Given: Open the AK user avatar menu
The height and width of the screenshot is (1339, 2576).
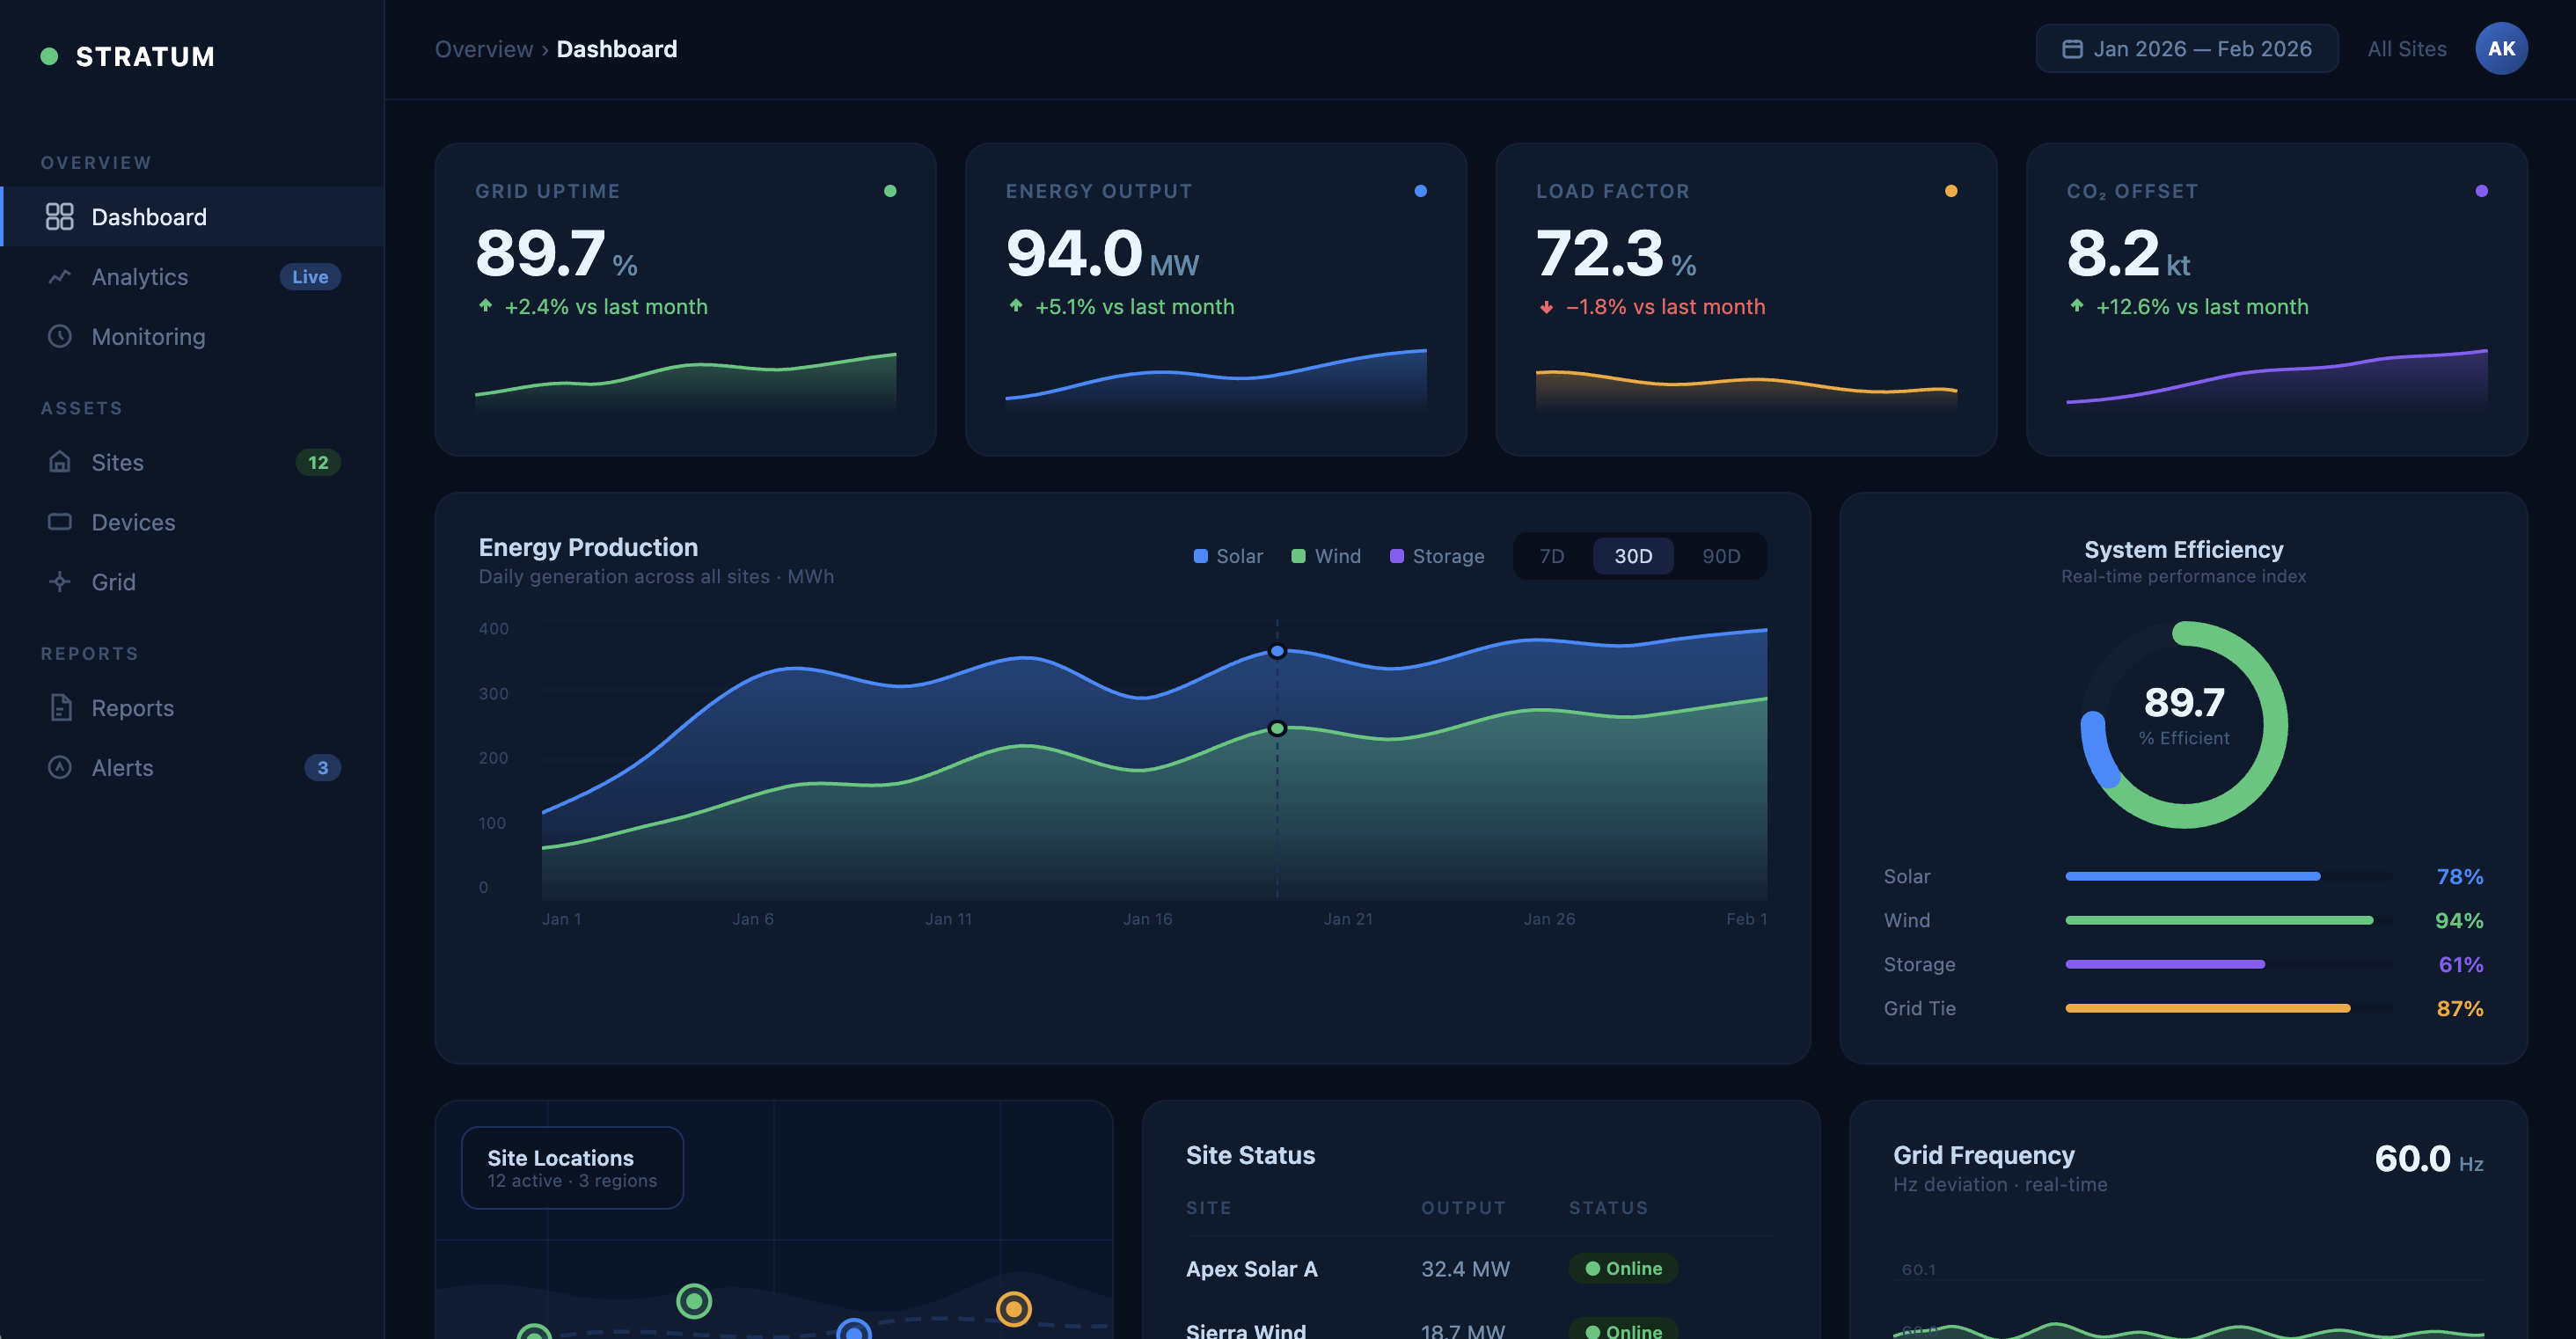Looking at the screenshot, I should click(2501, 49).
